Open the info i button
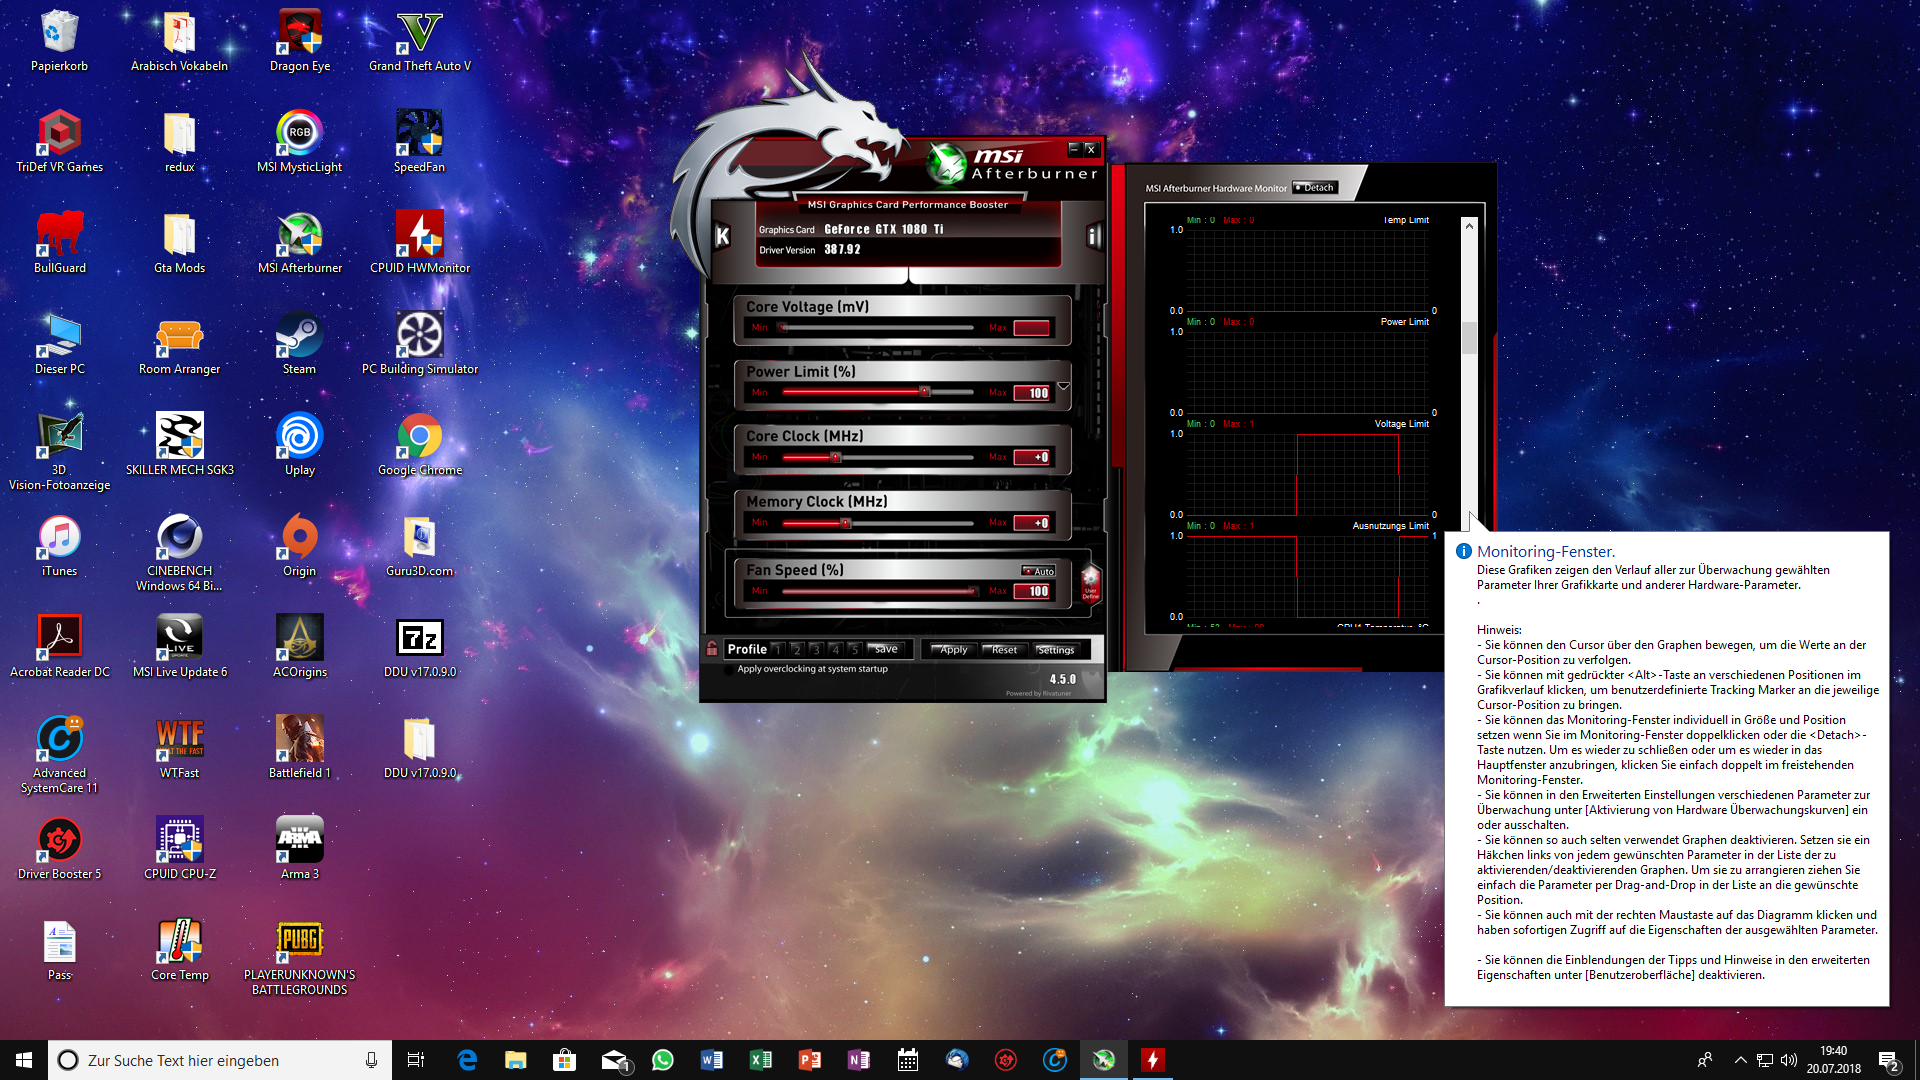This screenshot has width=1920, height=1080. [x=1094, y=236]
